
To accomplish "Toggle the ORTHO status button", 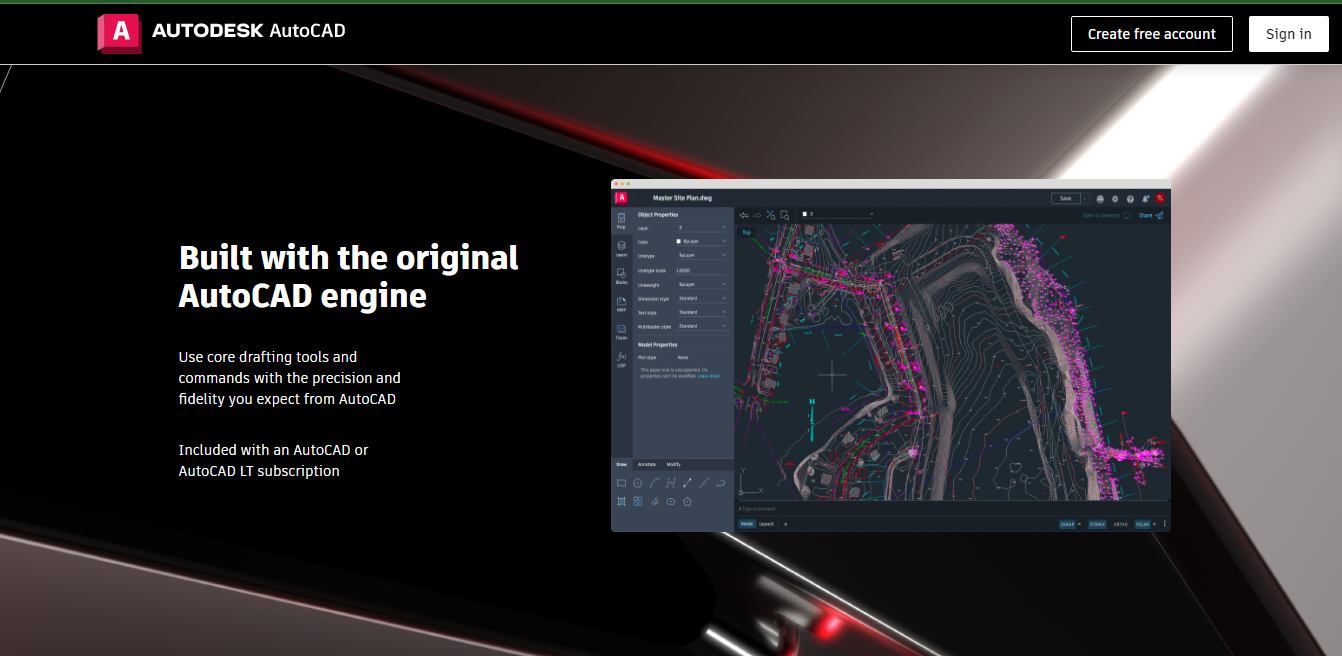I will (x=1120, y=524).
